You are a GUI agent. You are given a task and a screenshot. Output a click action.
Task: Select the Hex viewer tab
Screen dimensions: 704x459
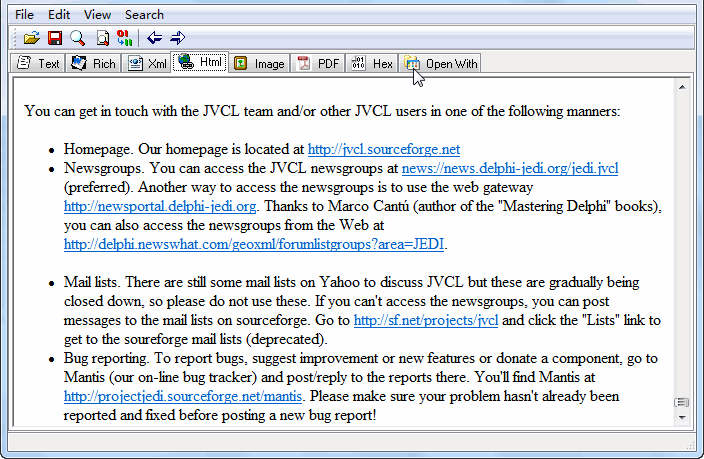click(x=373, y=64)
